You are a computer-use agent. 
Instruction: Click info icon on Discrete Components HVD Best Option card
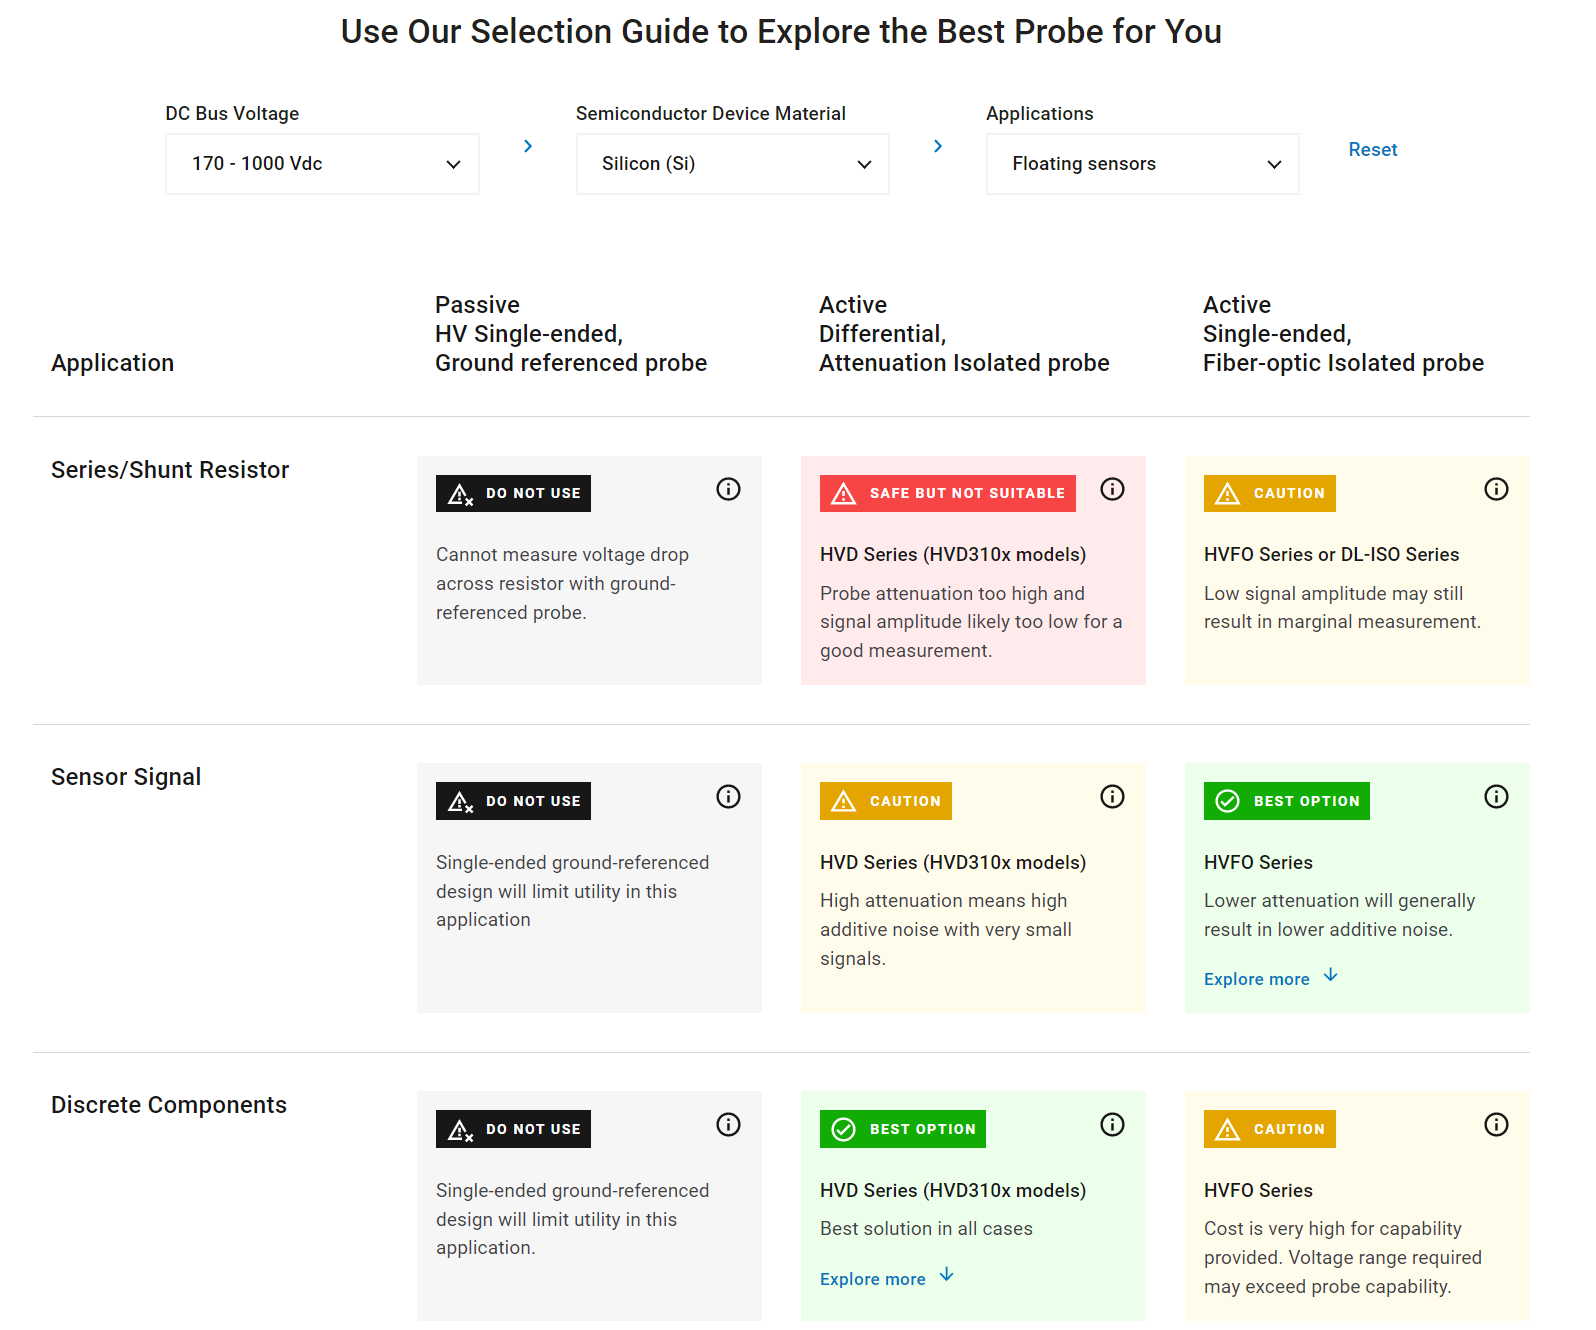pos(1112,1125)
